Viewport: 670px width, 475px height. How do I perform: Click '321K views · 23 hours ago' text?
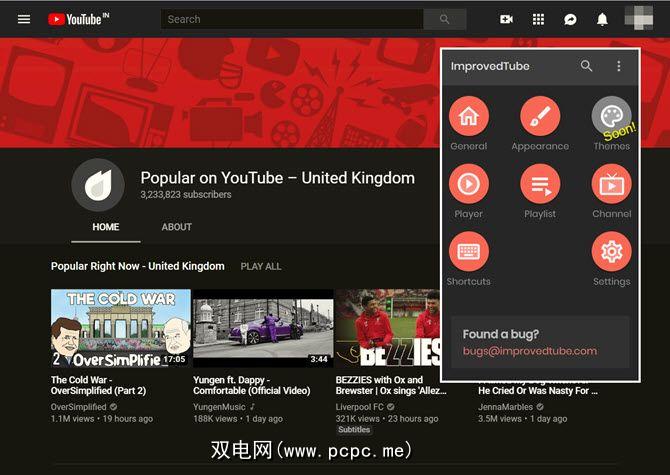click(x=387, y=419)
